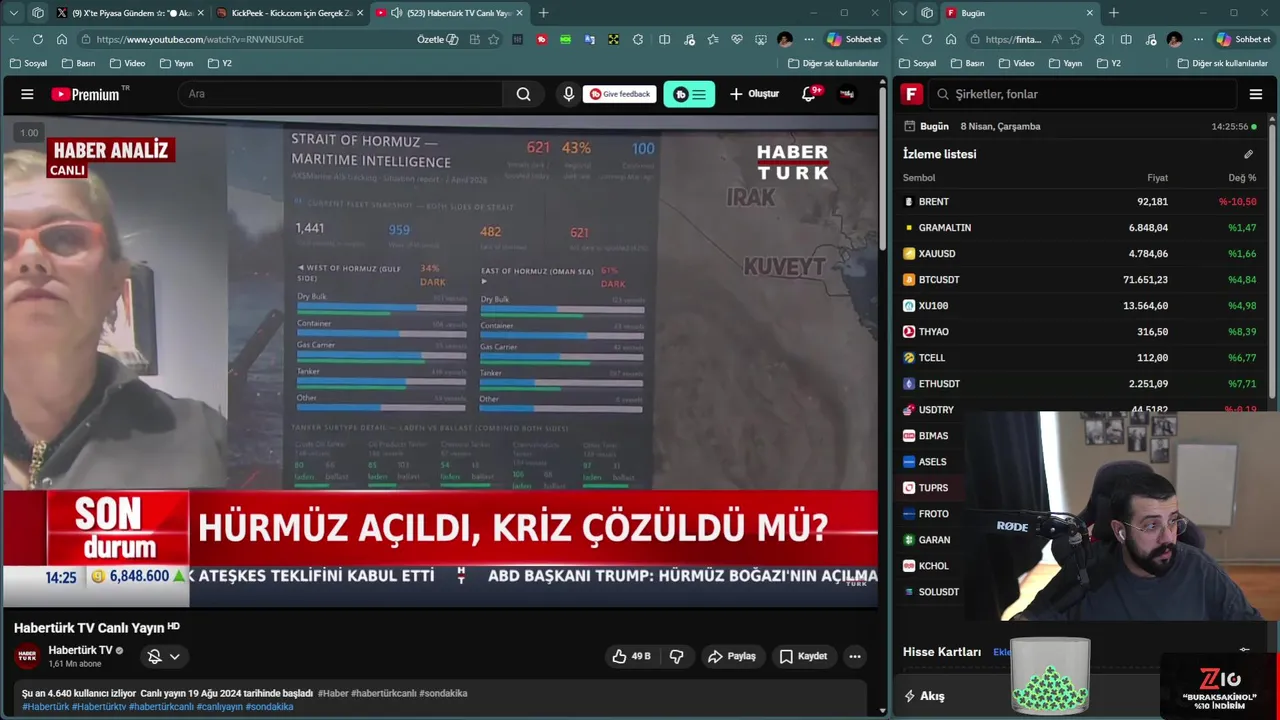Image resolution: width=1280 pixels, height=720 pixels.
Task: Reload the YouTube page
Action: [37, 39]
